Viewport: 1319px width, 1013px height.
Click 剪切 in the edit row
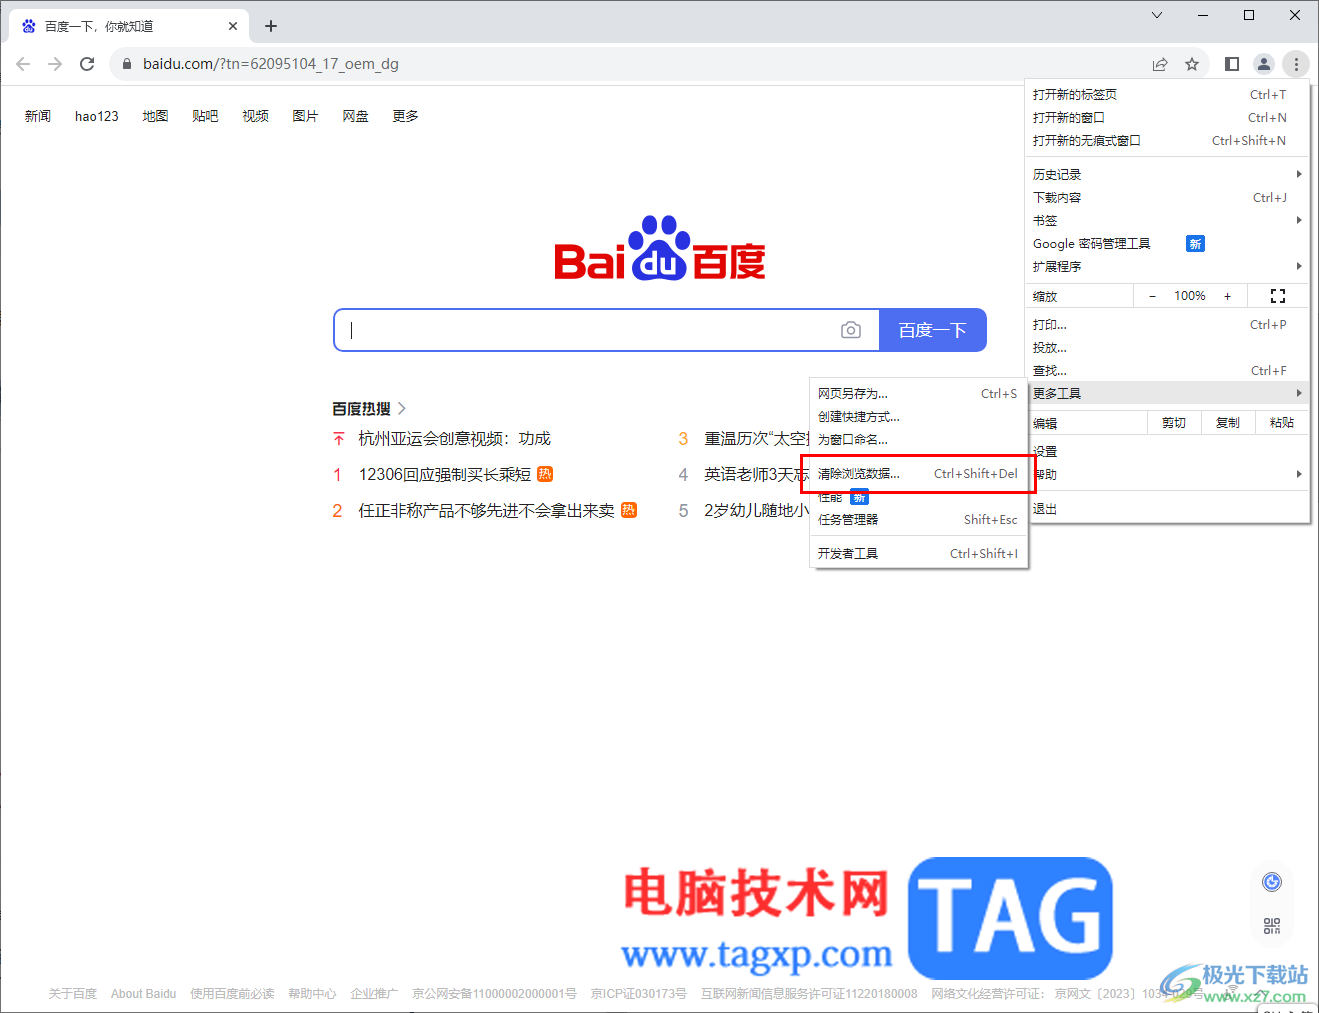[x=1174, y=423]
